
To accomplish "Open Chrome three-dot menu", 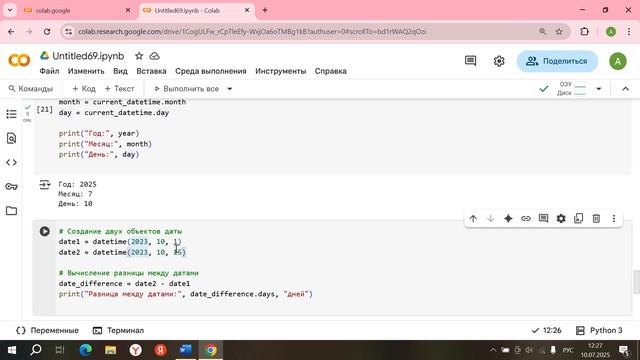I will [x=629, y=31].
